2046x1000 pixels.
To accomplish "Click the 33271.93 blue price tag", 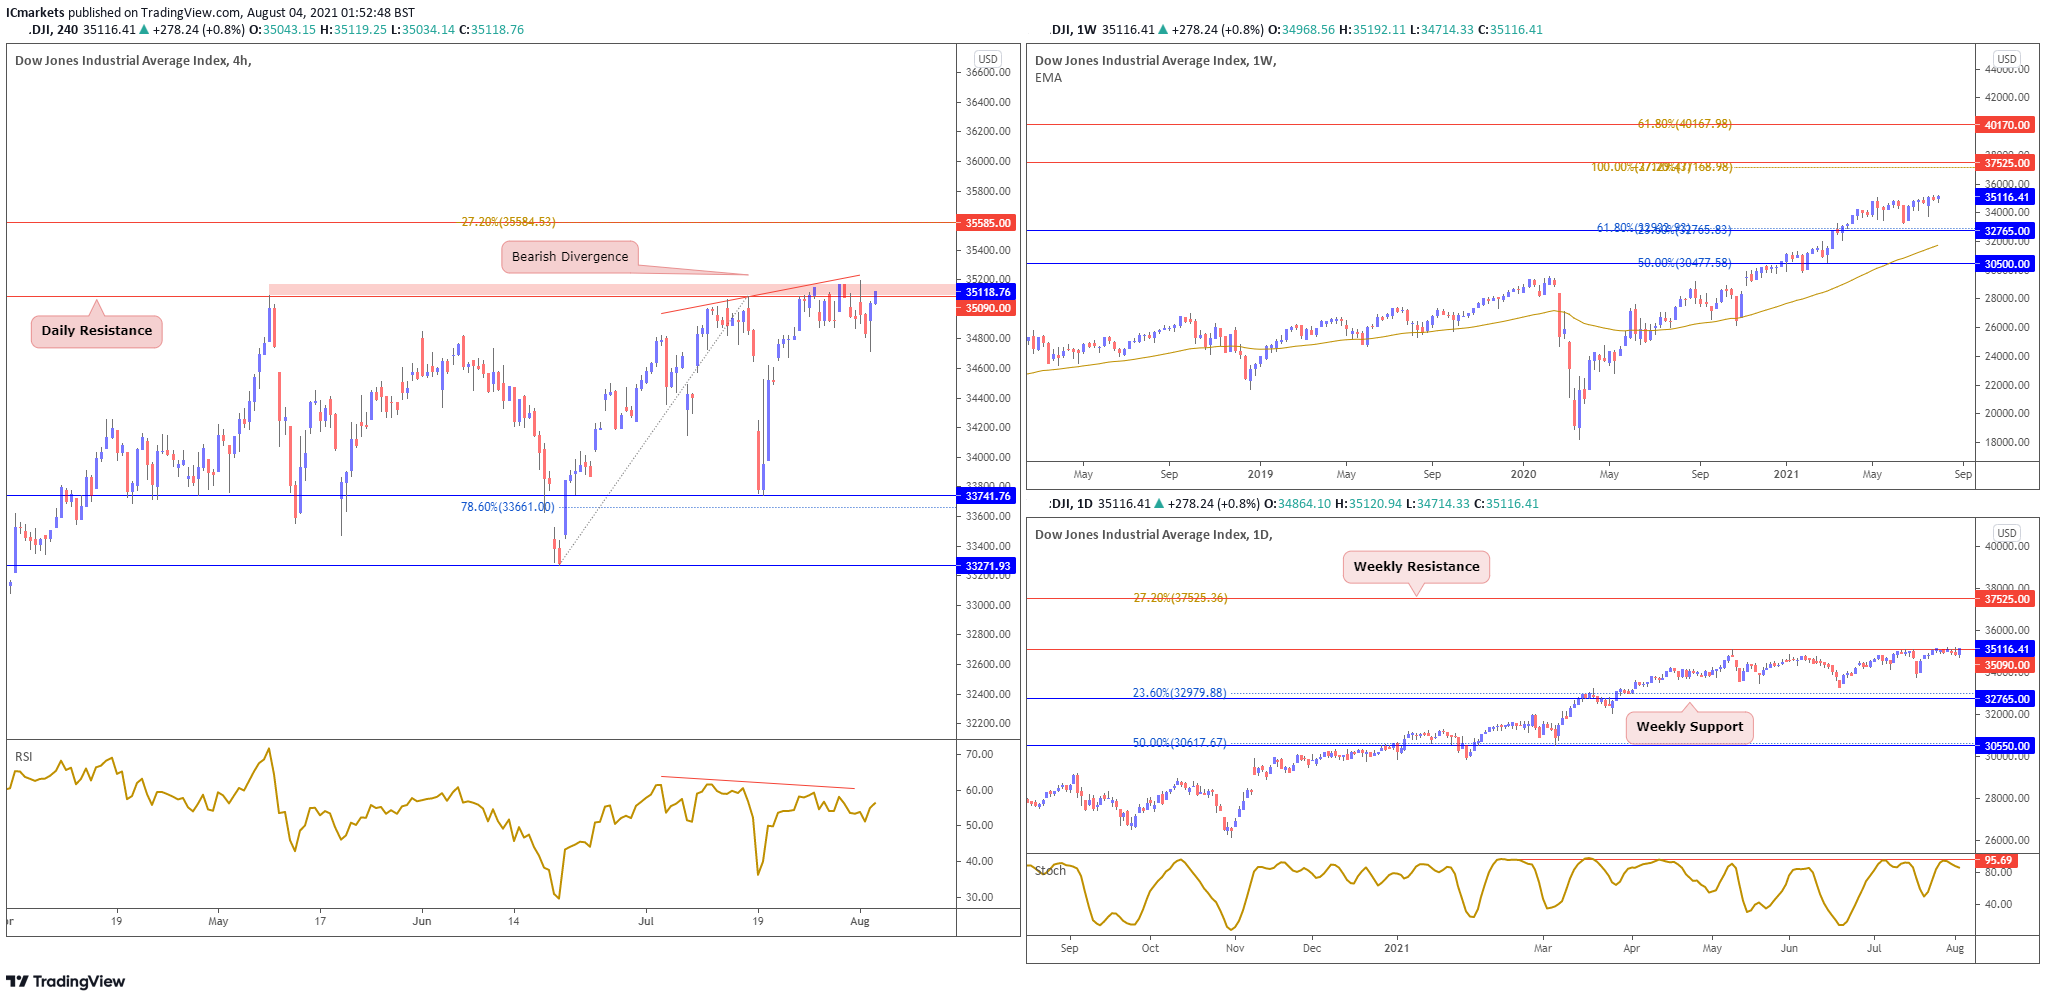I will (988, 566).
